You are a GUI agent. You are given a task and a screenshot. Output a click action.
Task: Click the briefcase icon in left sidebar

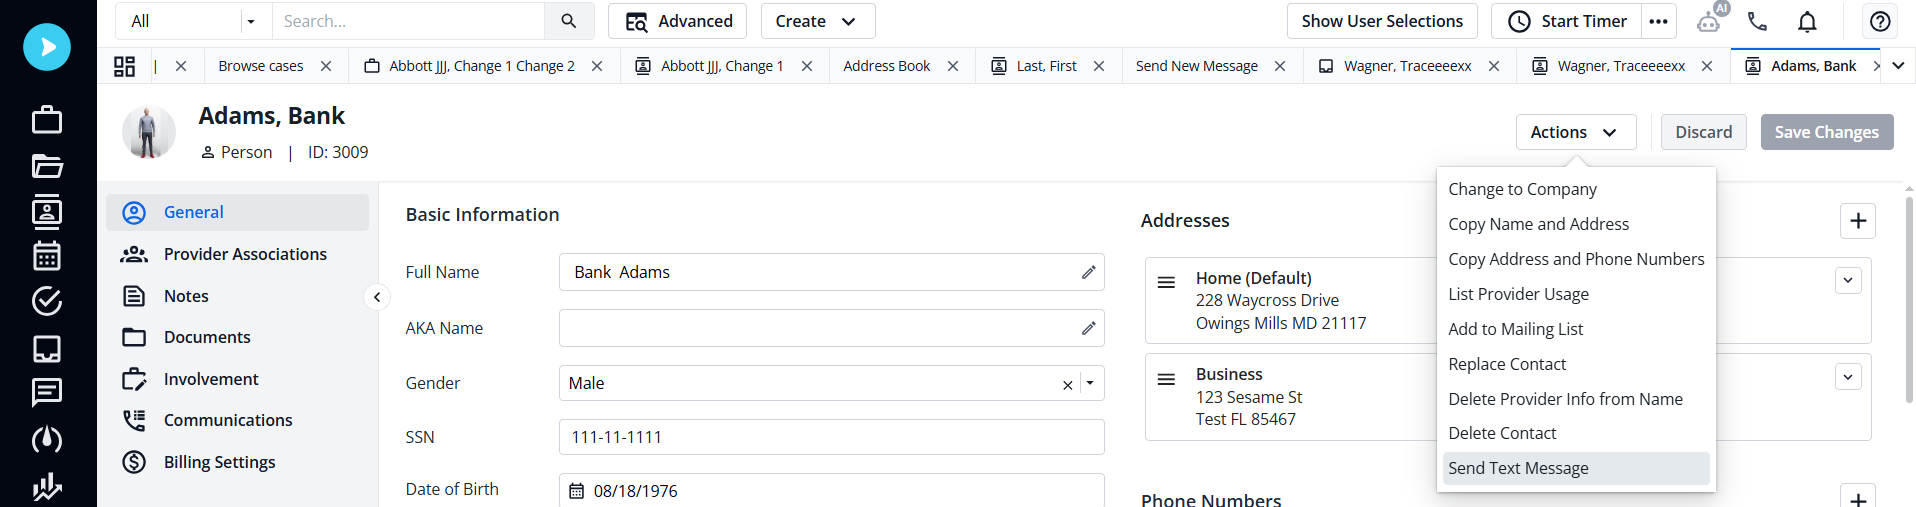click(47, 120)
